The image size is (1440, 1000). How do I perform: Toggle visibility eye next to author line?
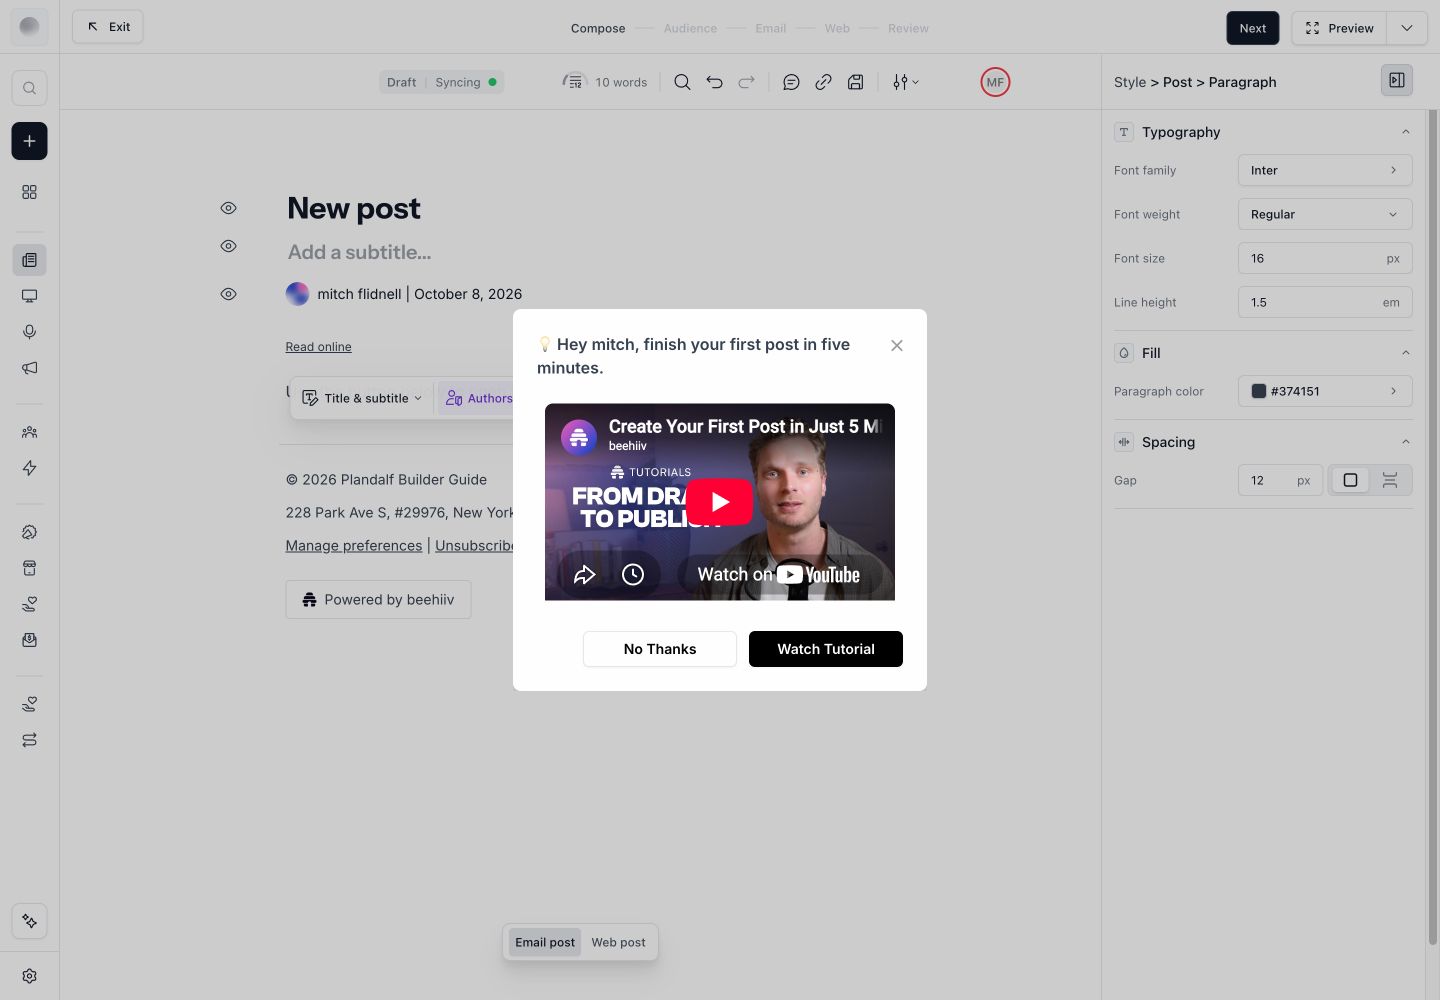pos(228,294)
